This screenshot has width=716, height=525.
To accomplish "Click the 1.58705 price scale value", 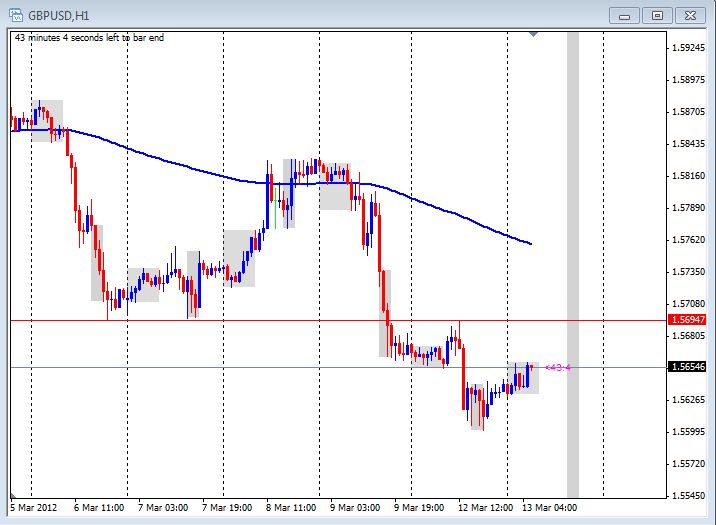I will click(x=689, y=112).
